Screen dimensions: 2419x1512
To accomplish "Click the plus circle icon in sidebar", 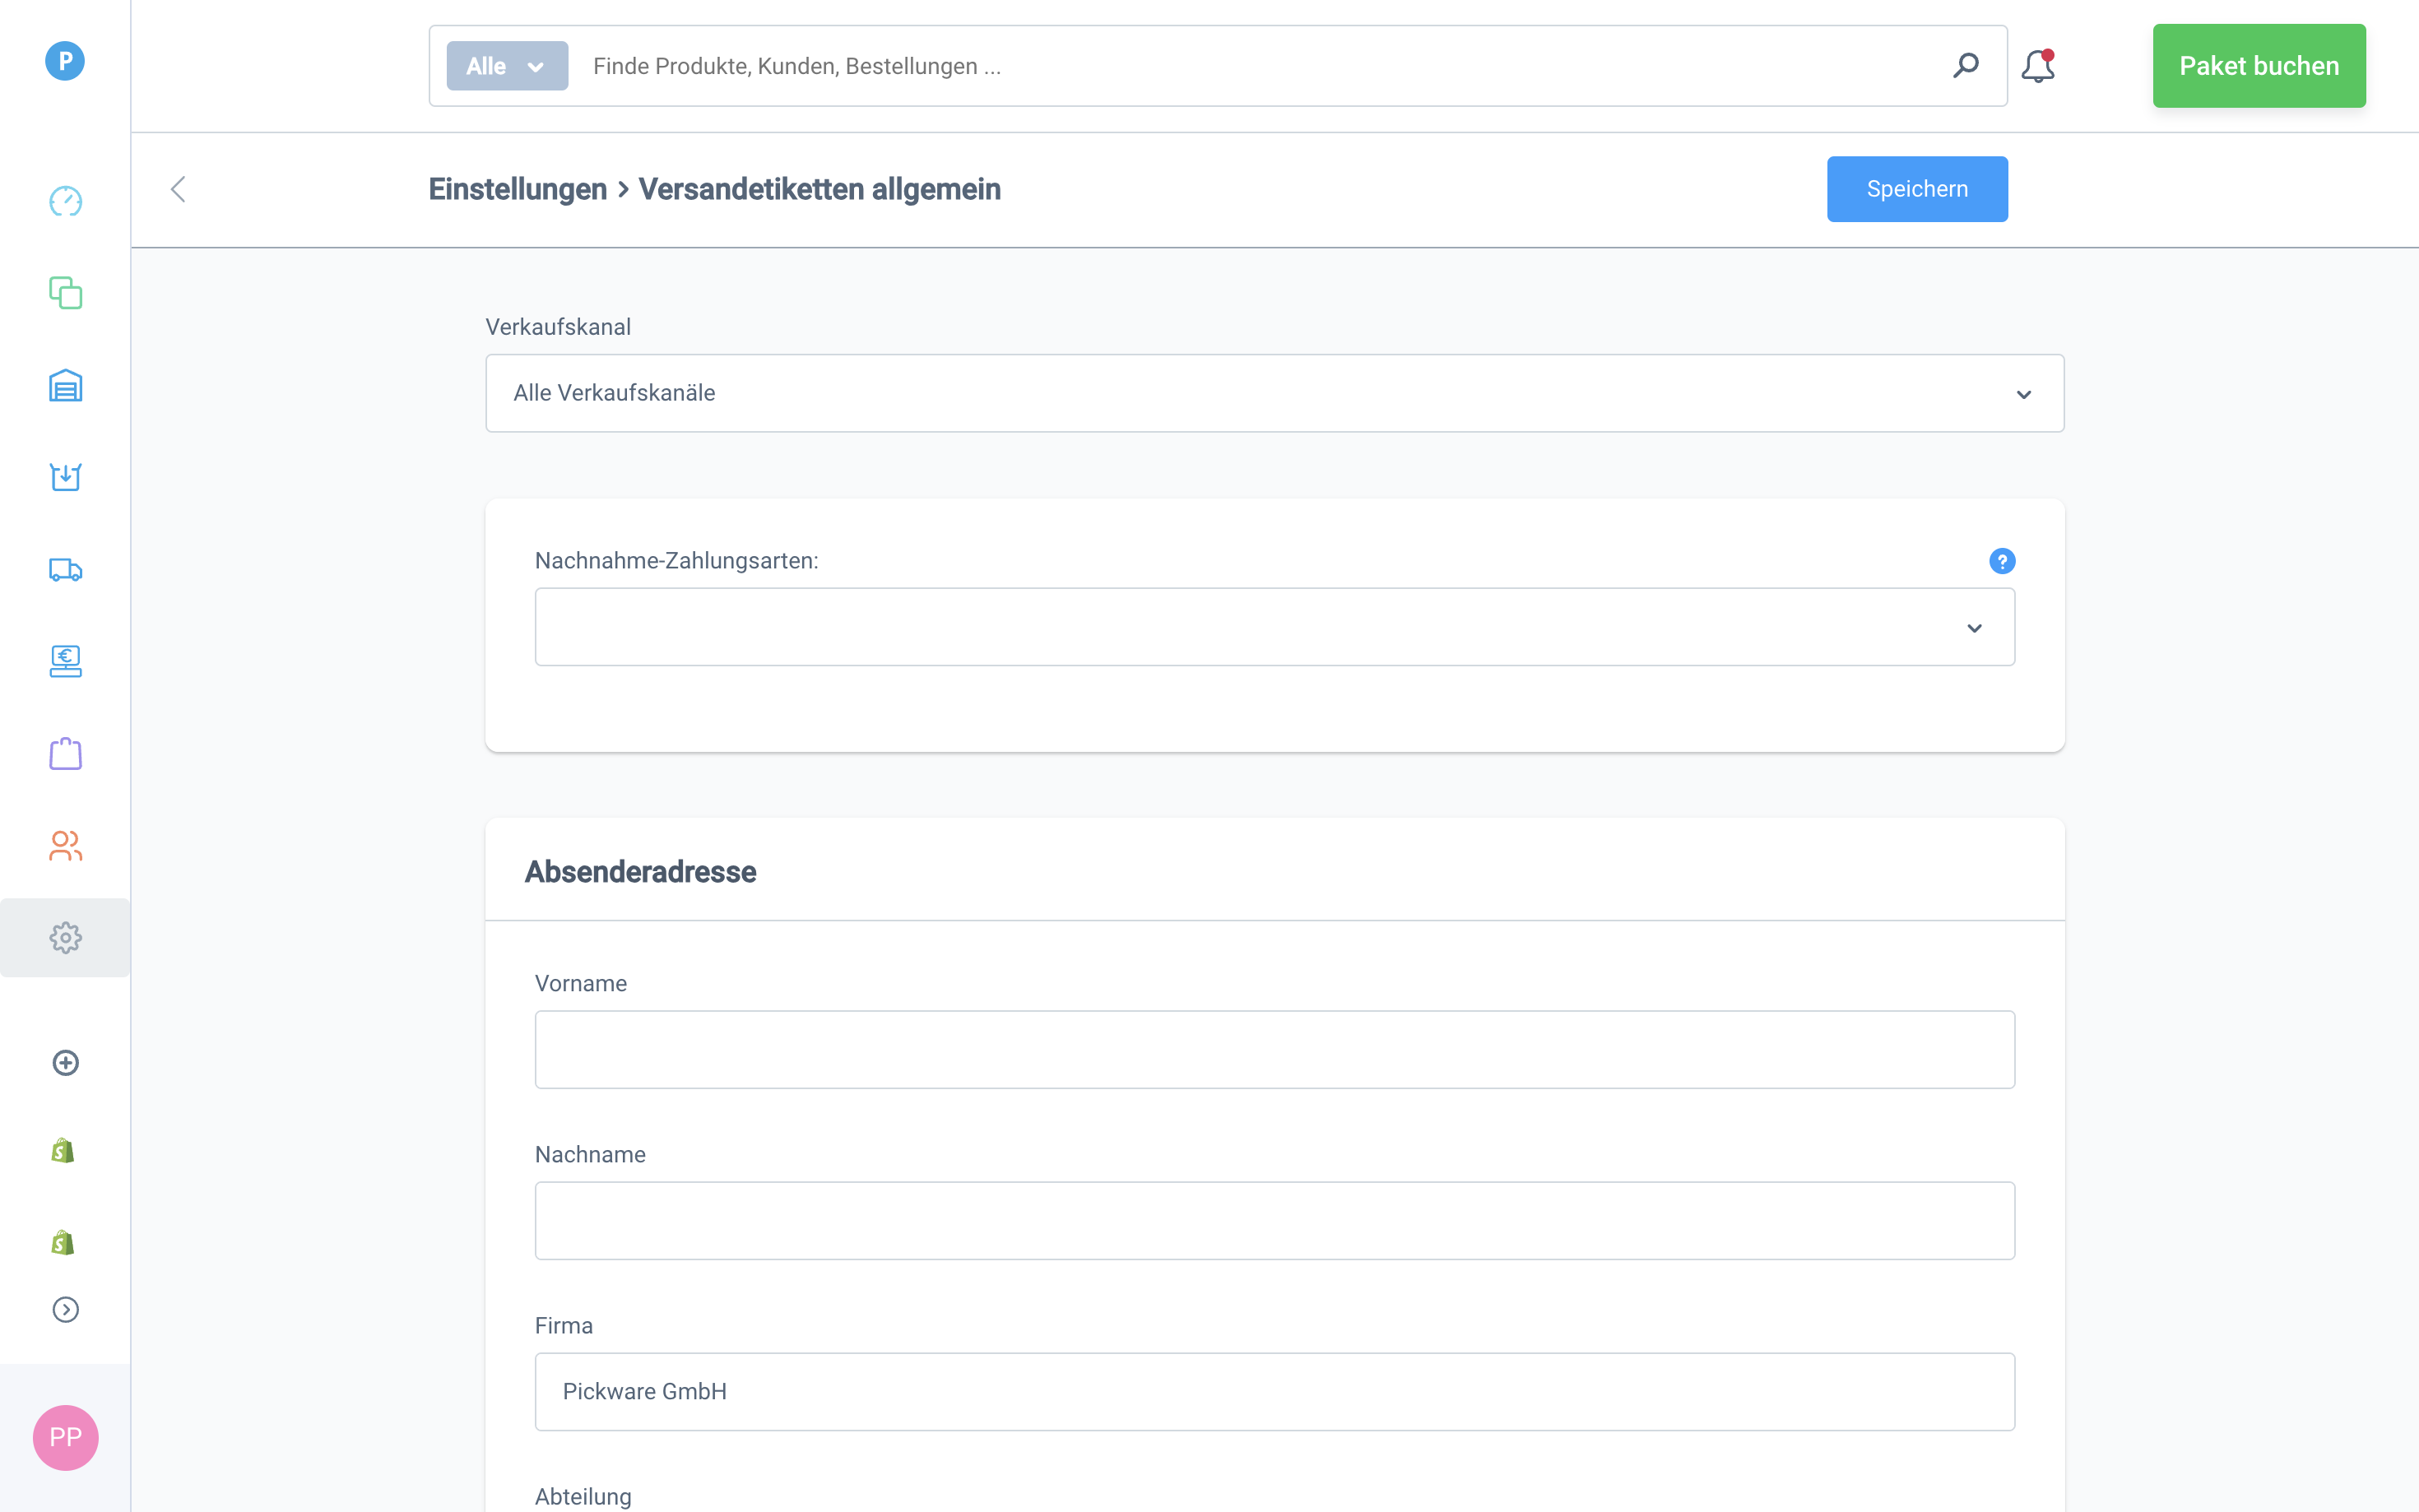I will click(x=65, y=1062).
